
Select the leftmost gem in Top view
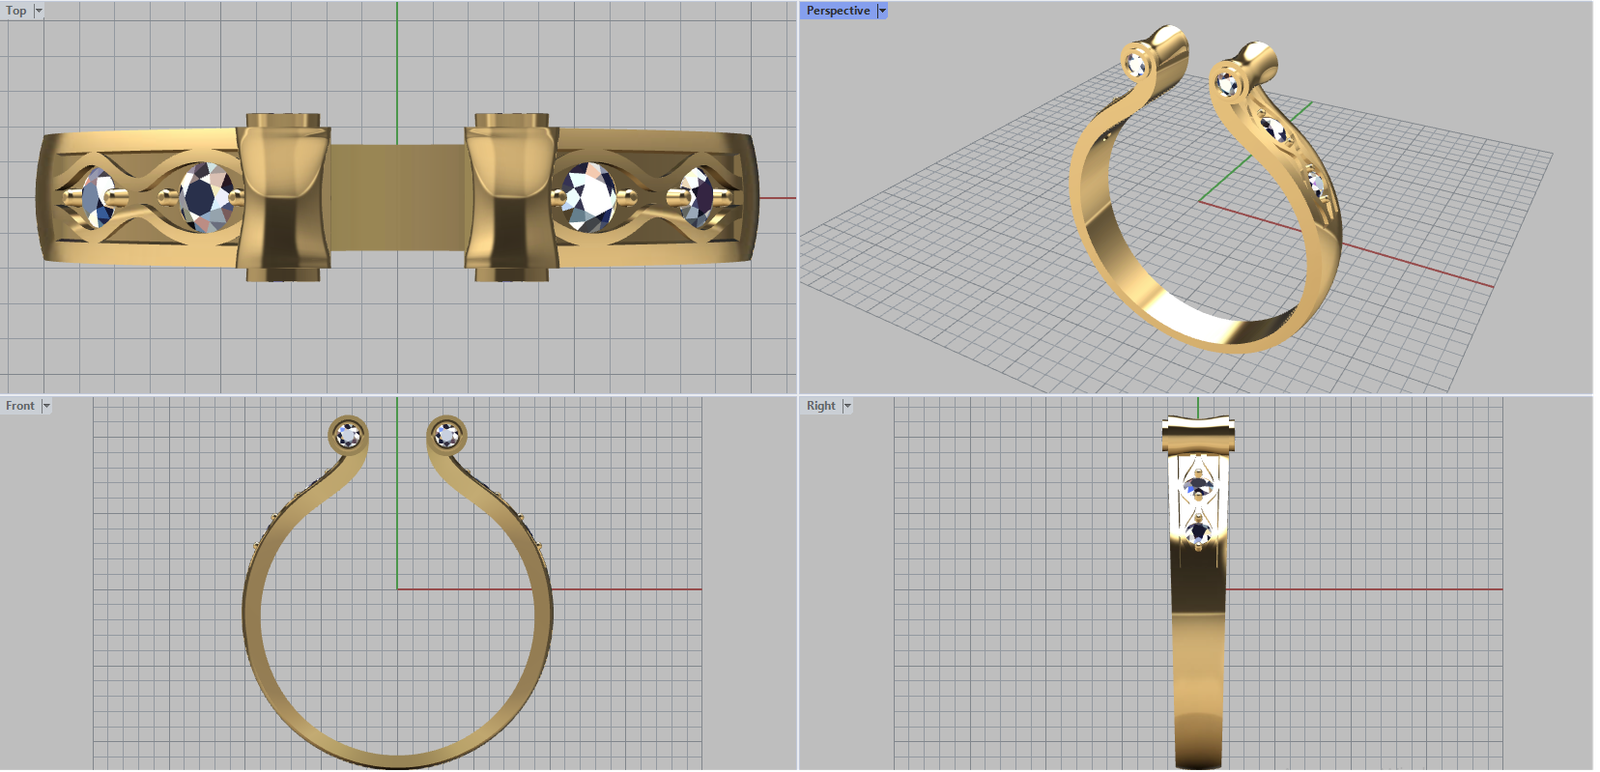coord(96,196)
